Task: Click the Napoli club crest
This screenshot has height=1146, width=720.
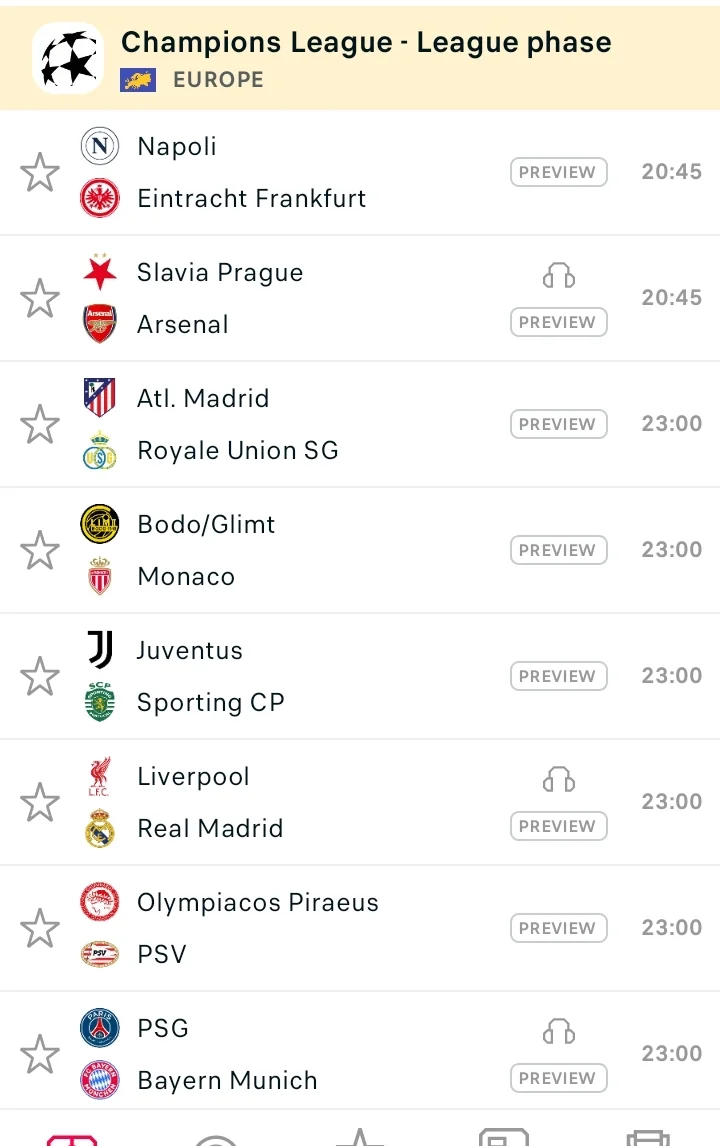Action: [100, 147]
